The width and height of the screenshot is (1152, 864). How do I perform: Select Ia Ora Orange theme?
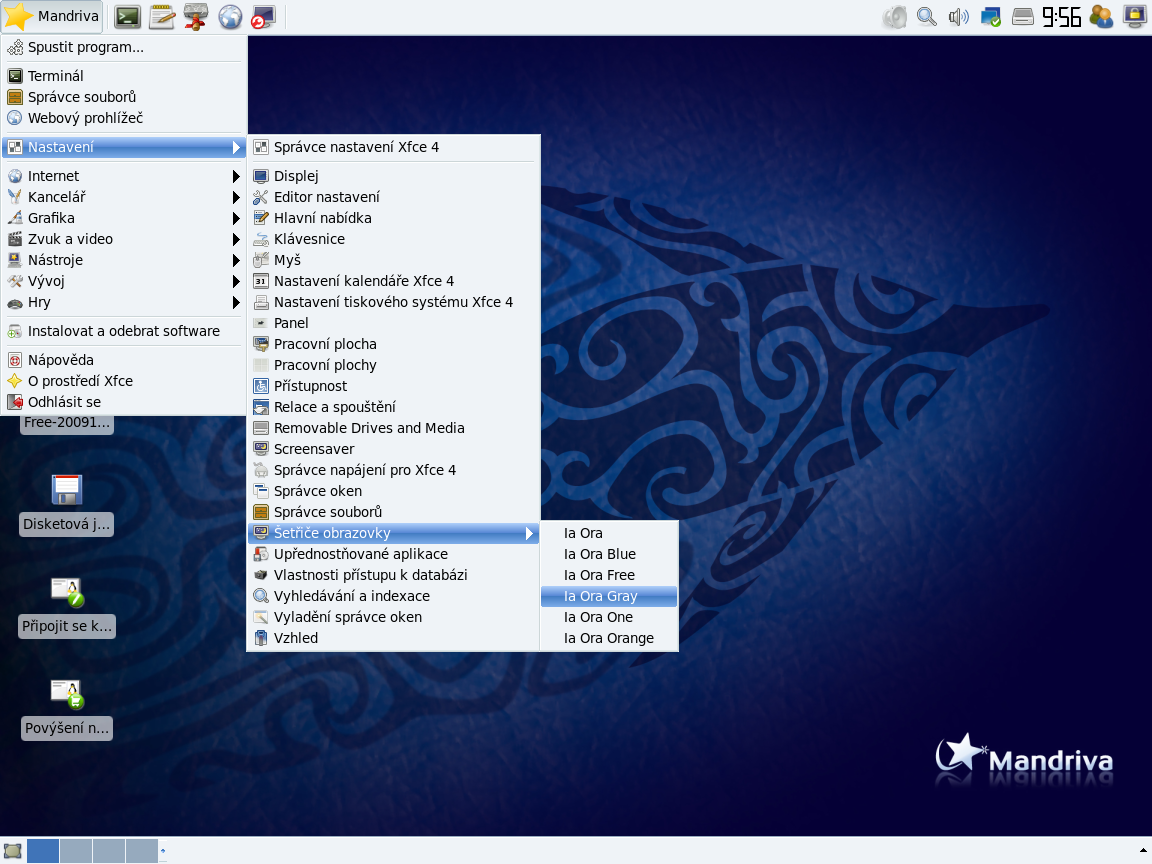[609, 638]
